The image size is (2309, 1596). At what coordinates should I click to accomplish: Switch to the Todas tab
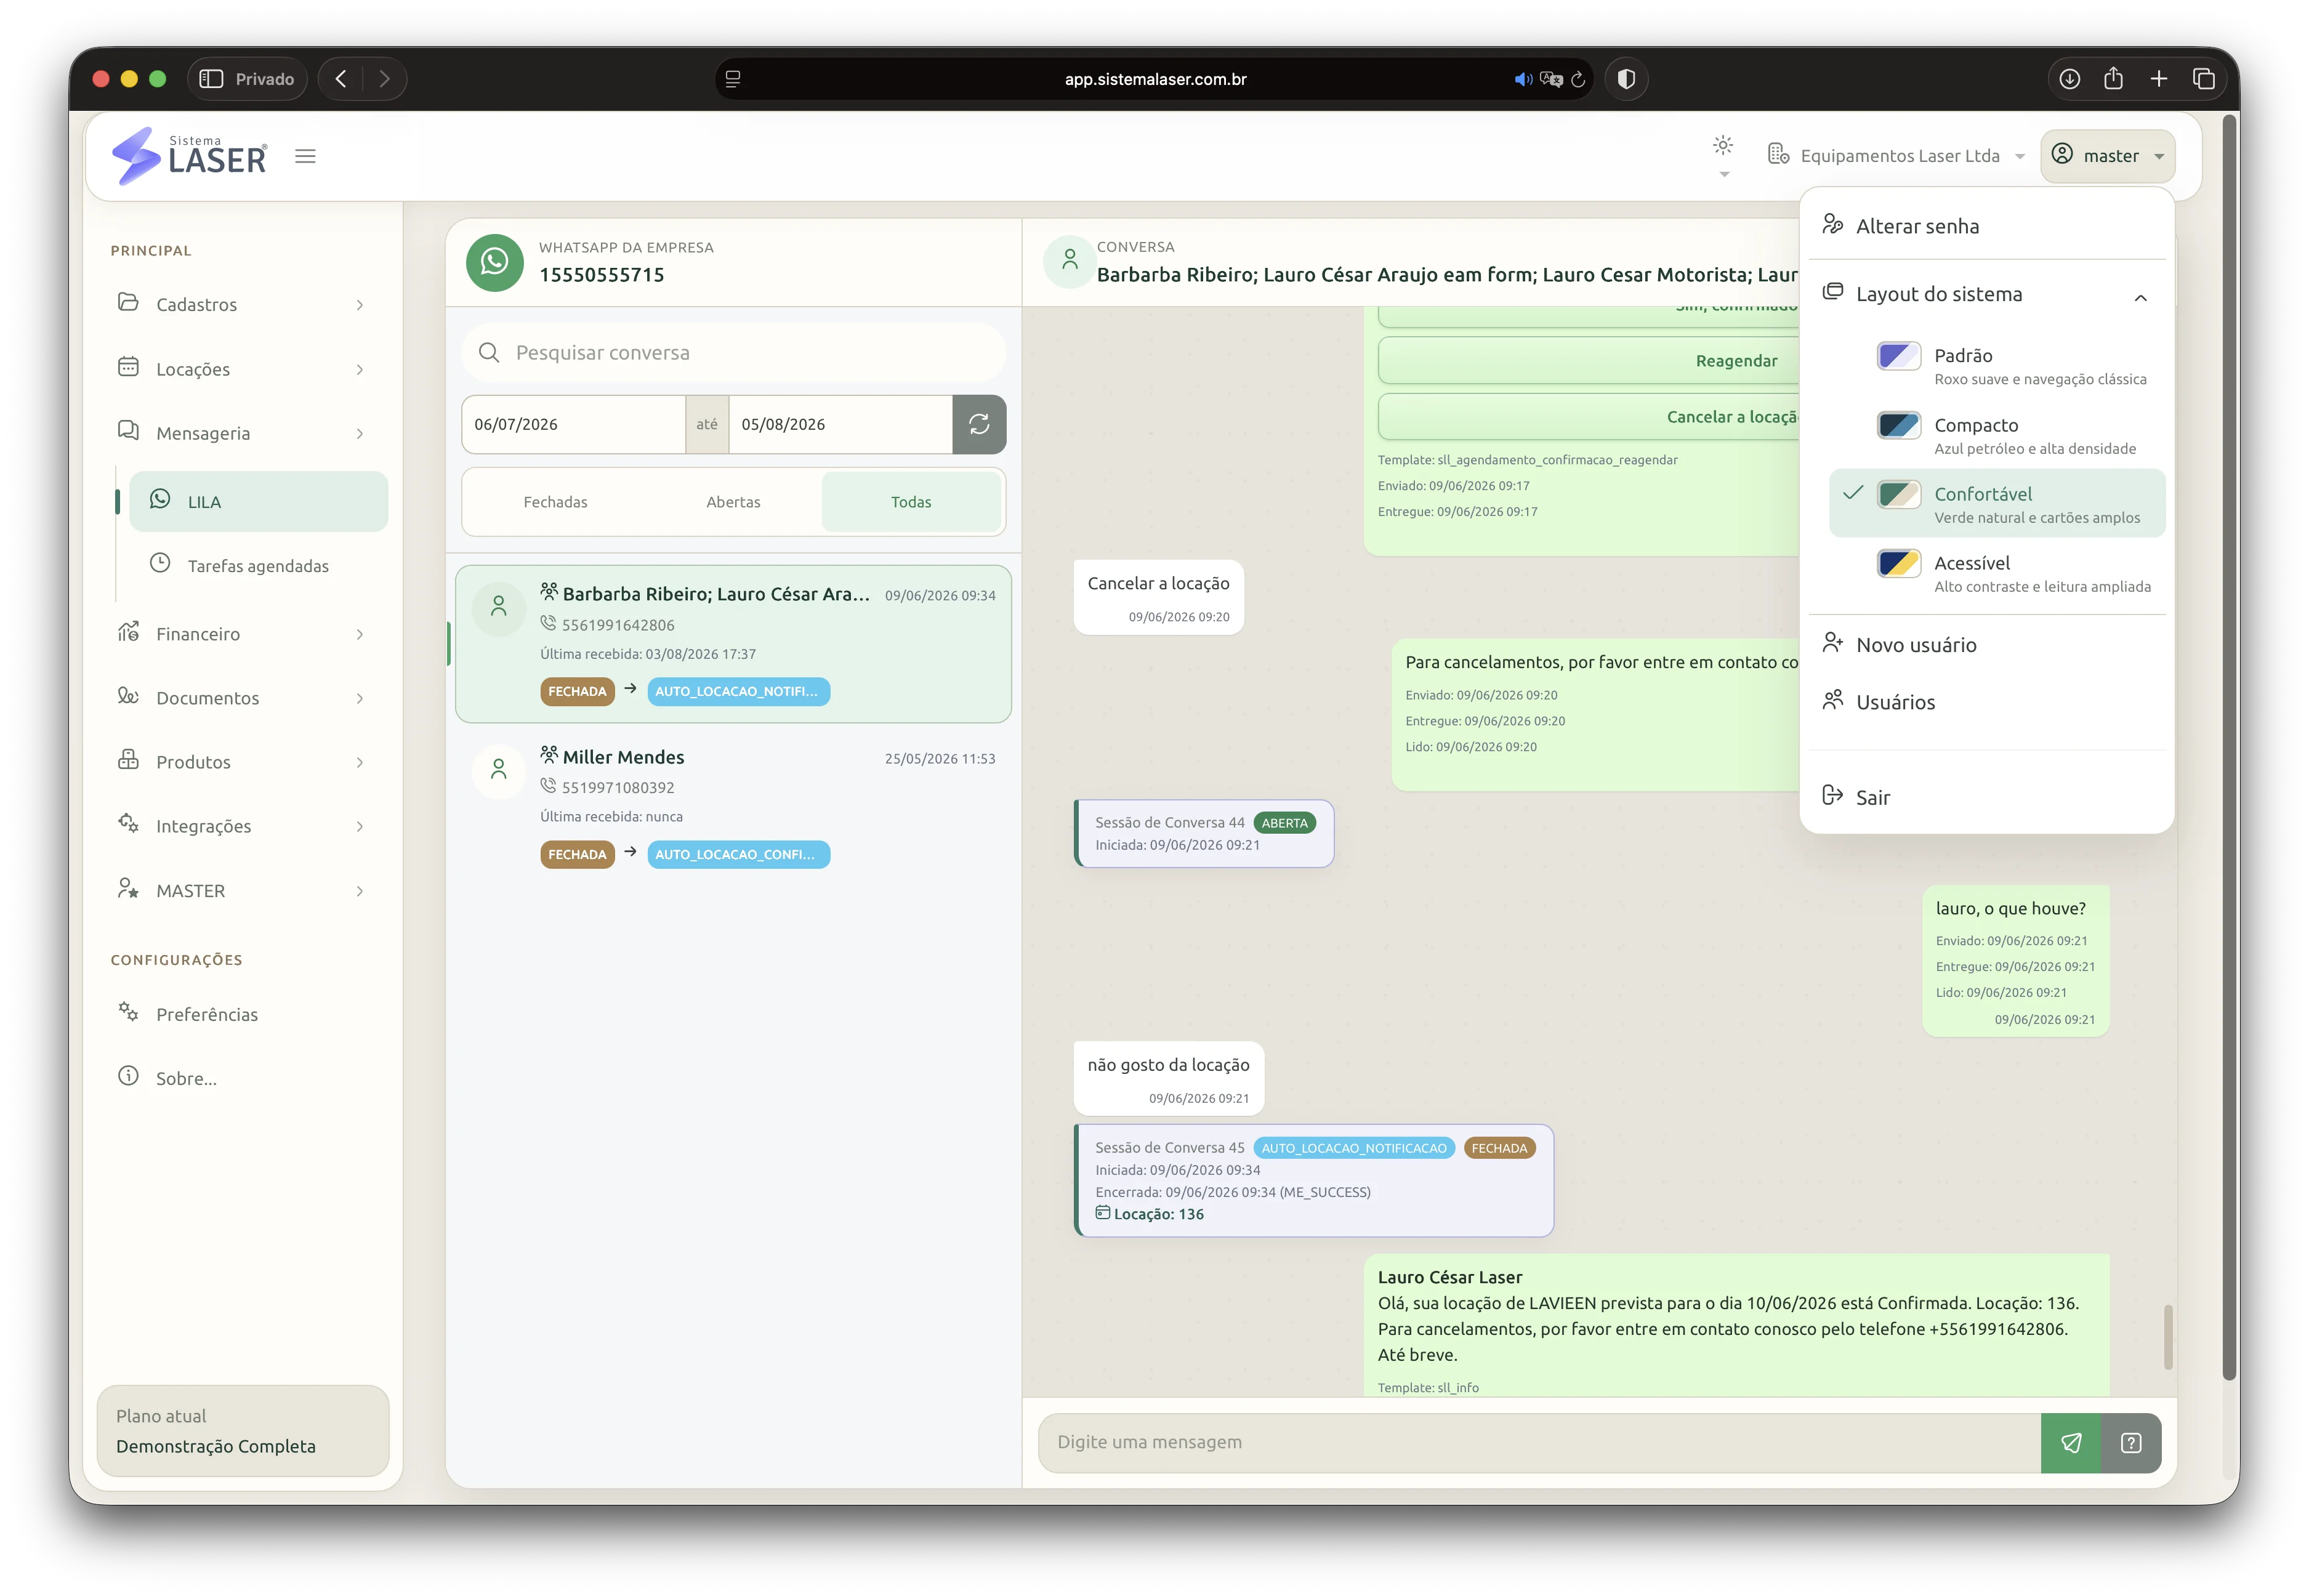coord(911,502)
